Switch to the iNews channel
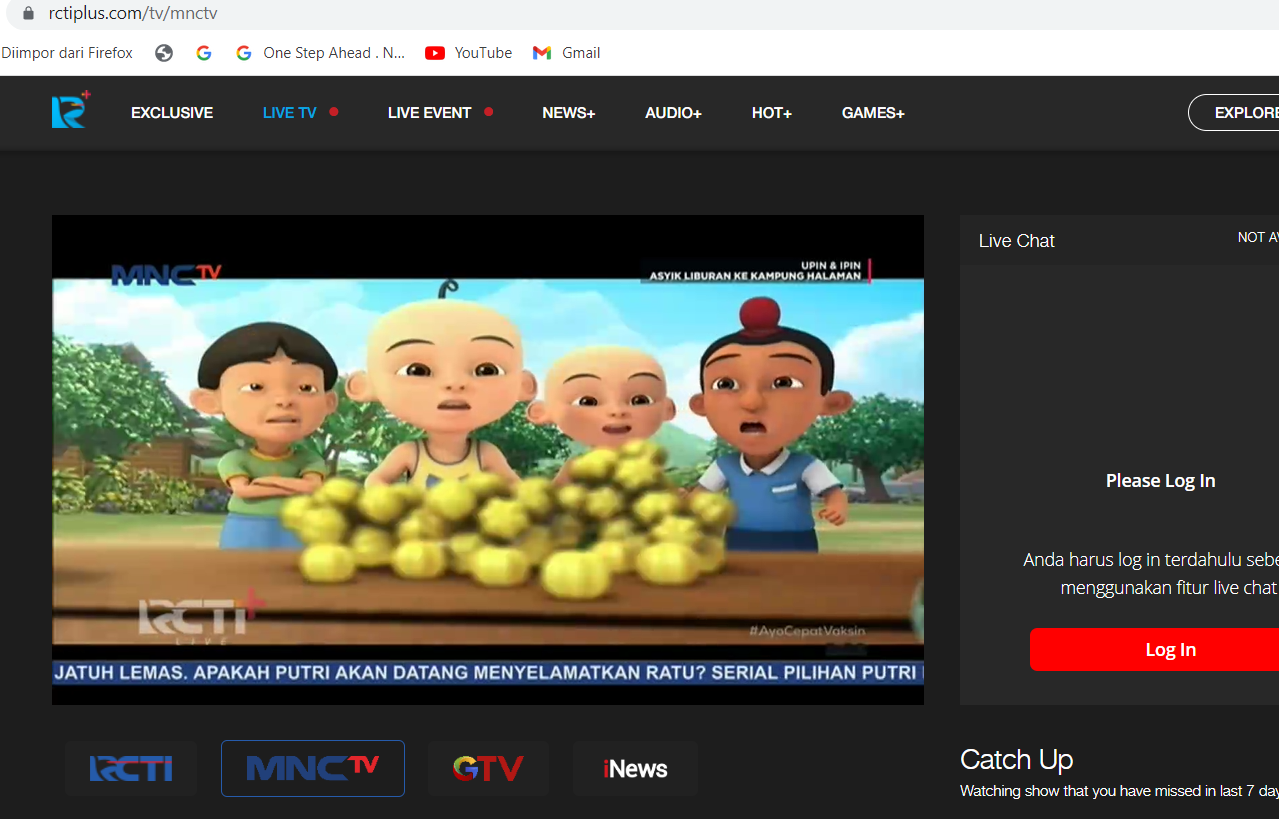Image resolution: width=1279 pixels, height=819 pixels. tap(636, 768)
